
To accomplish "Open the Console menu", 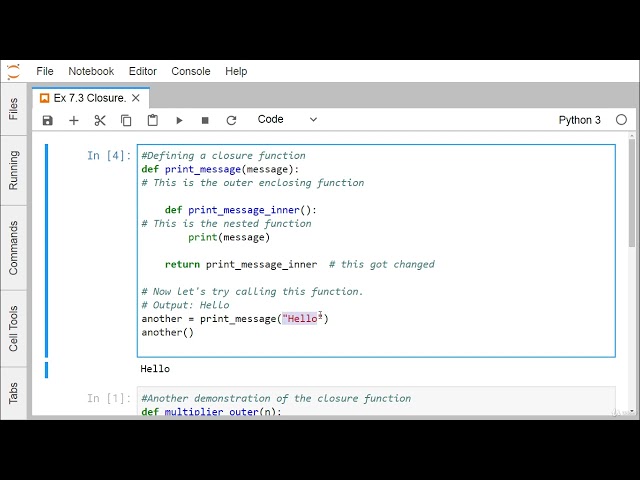I will 191,71.
